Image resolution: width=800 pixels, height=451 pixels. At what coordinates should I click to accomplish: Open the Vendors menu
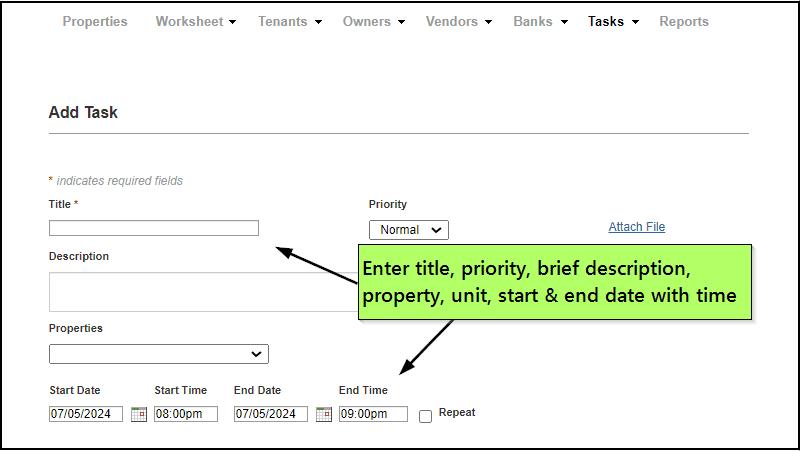(459, 21)
